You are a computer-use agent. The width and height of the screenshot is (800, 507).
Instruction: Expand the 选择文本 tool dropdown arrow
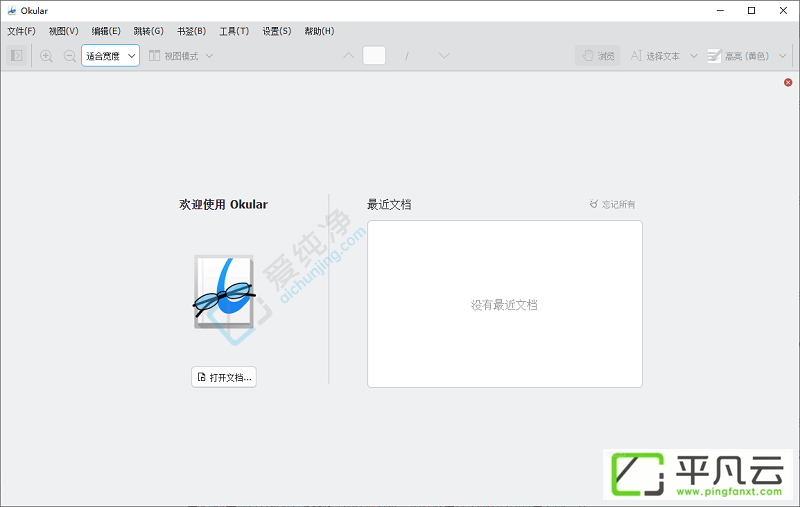[693, 56]
